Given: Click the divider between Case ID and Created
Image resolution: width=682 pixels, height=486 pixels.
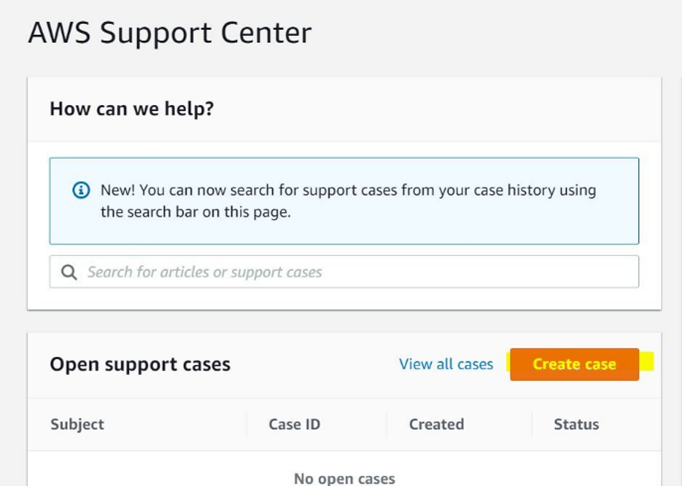Looking at the screenshot, I should 387,424.
